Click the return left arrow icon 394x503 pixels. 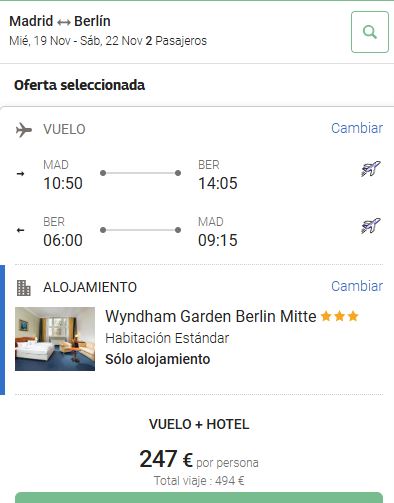21,230
